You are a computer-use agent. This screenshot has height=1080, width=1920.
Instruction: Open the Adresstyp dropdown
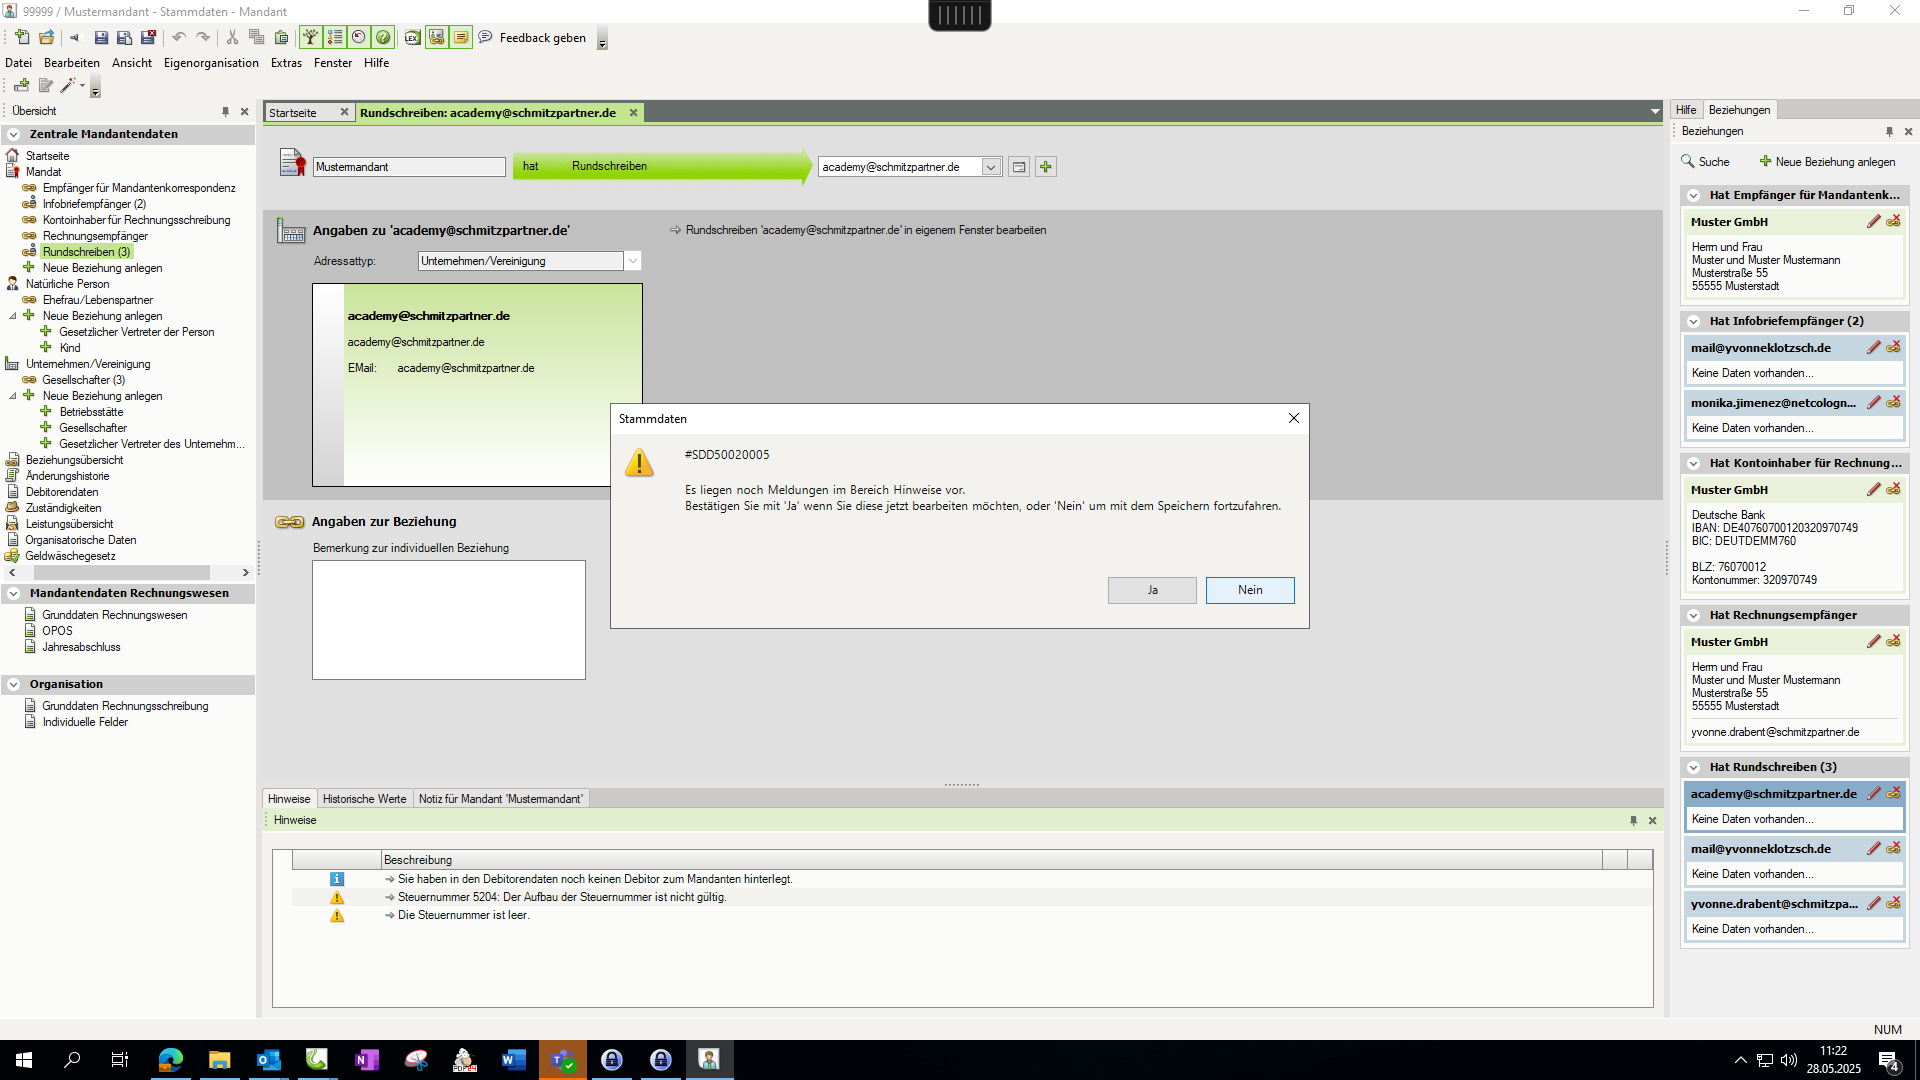pos(632,261)
